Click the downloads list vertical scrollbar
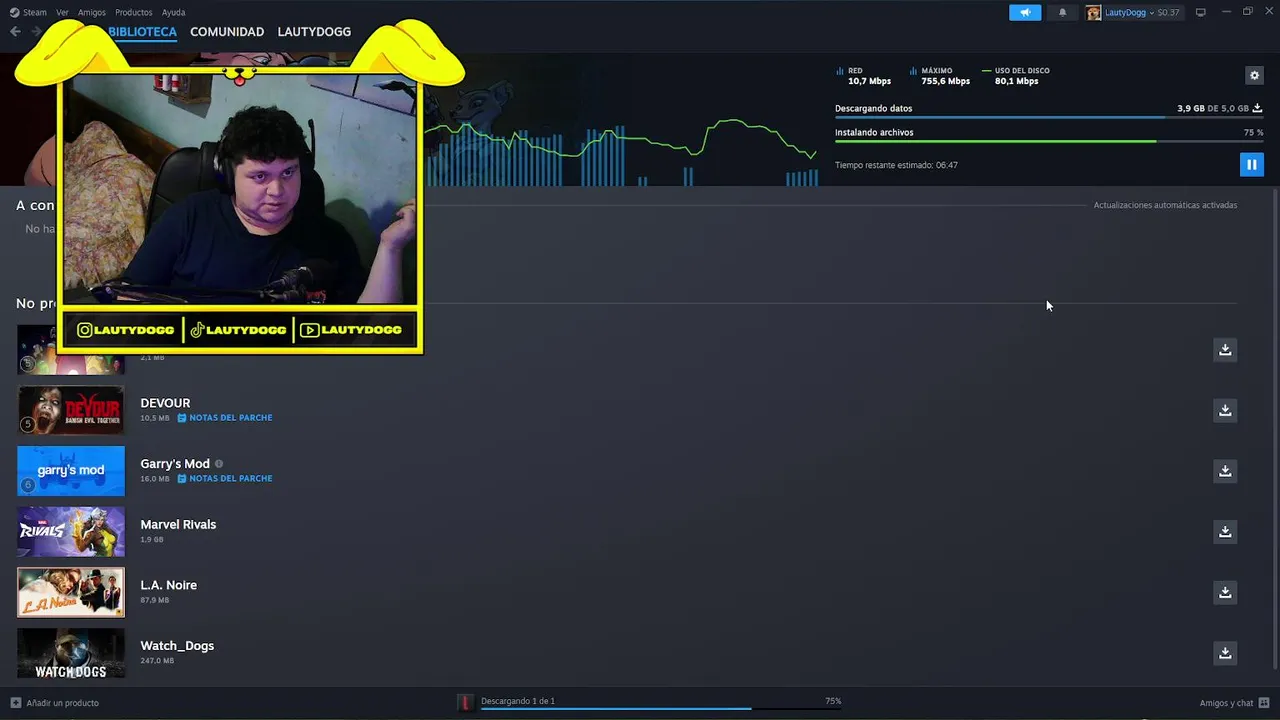 pos(1273,430)
